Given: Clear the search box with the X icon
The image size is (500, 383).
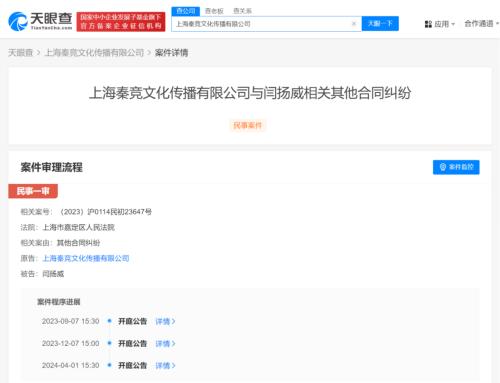Looking at the screenshot, I should point(354,24).
